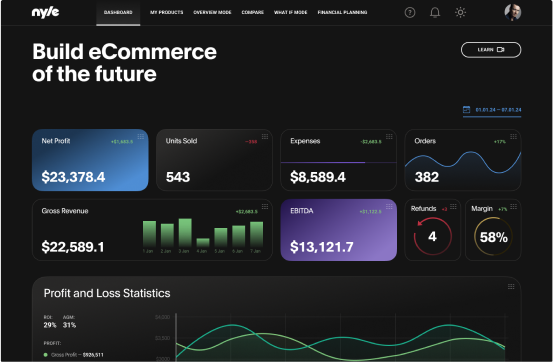Click the Net Profit +$1,683.5 change label
553x362 pixels.
coord(122,142)
